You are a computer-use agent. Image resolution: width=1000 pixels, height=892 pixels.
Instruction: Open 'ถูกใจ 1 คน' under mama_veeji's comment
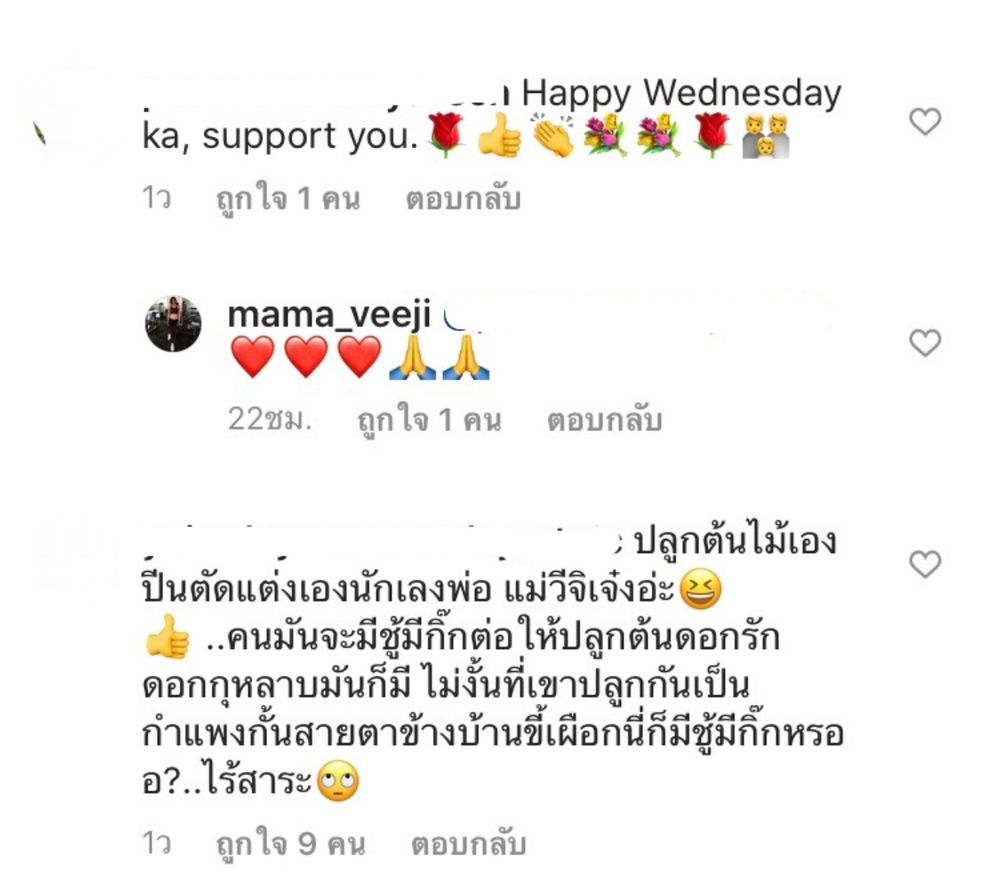429,420
